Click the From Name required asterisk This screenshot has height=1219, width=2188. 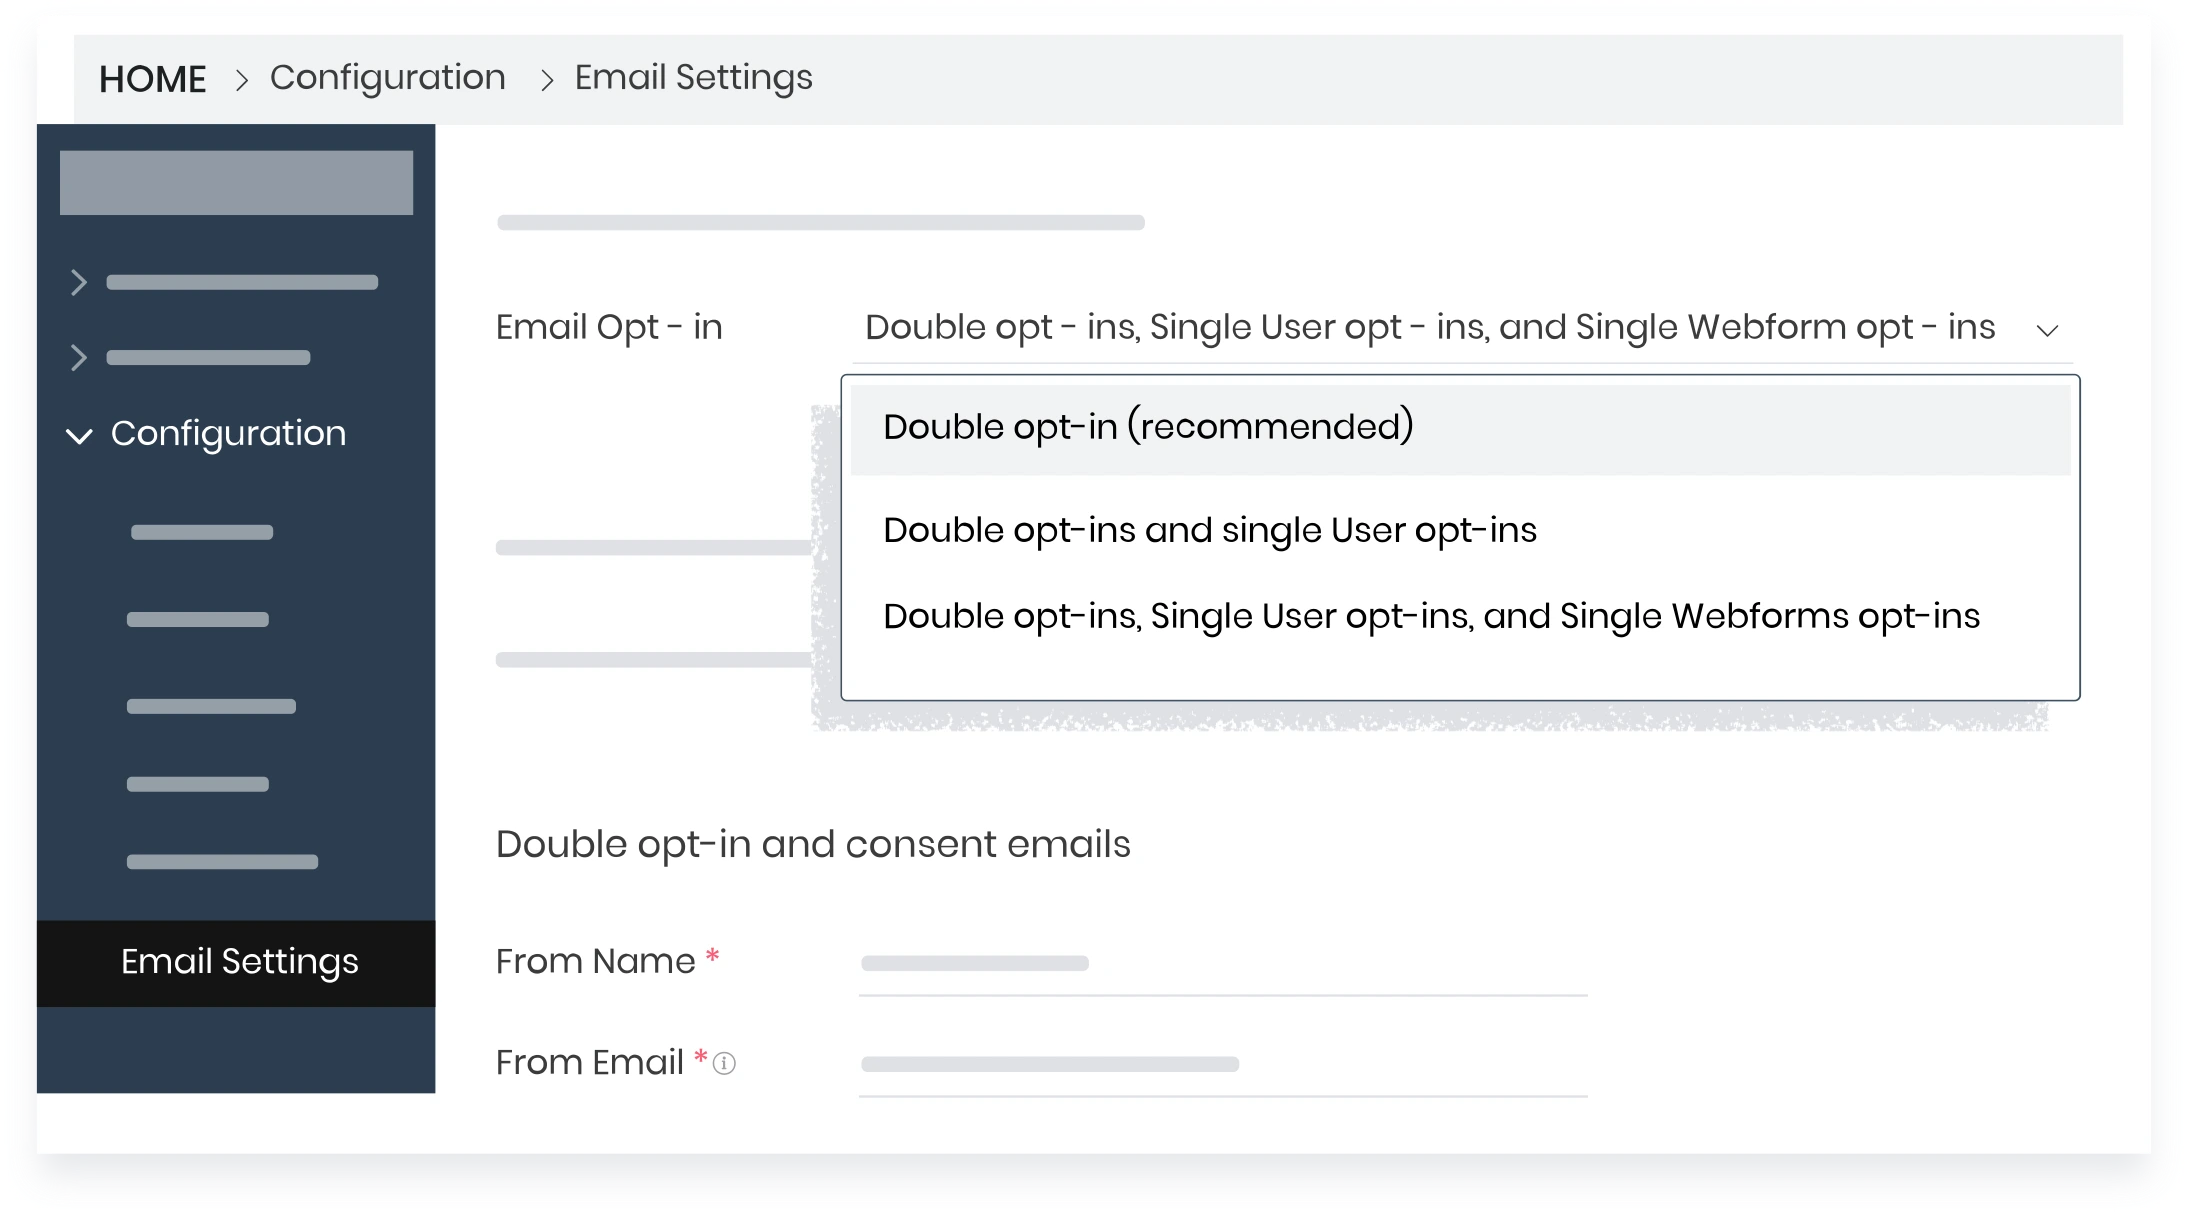[712, 955]
